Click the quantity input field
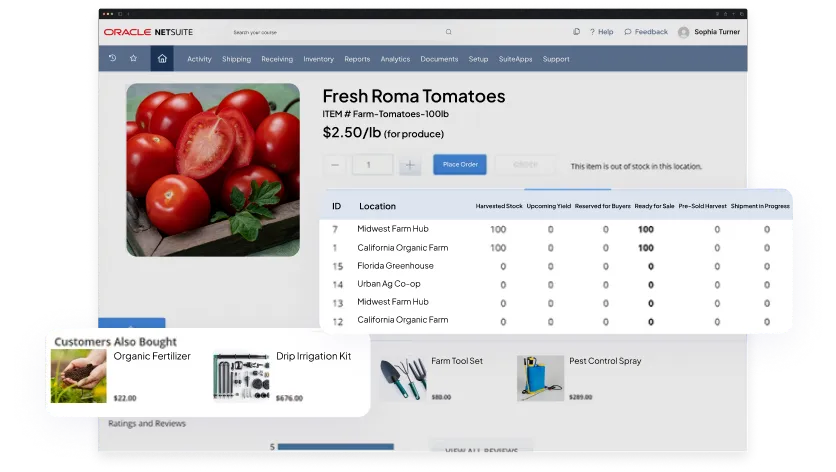 point(372,165)
